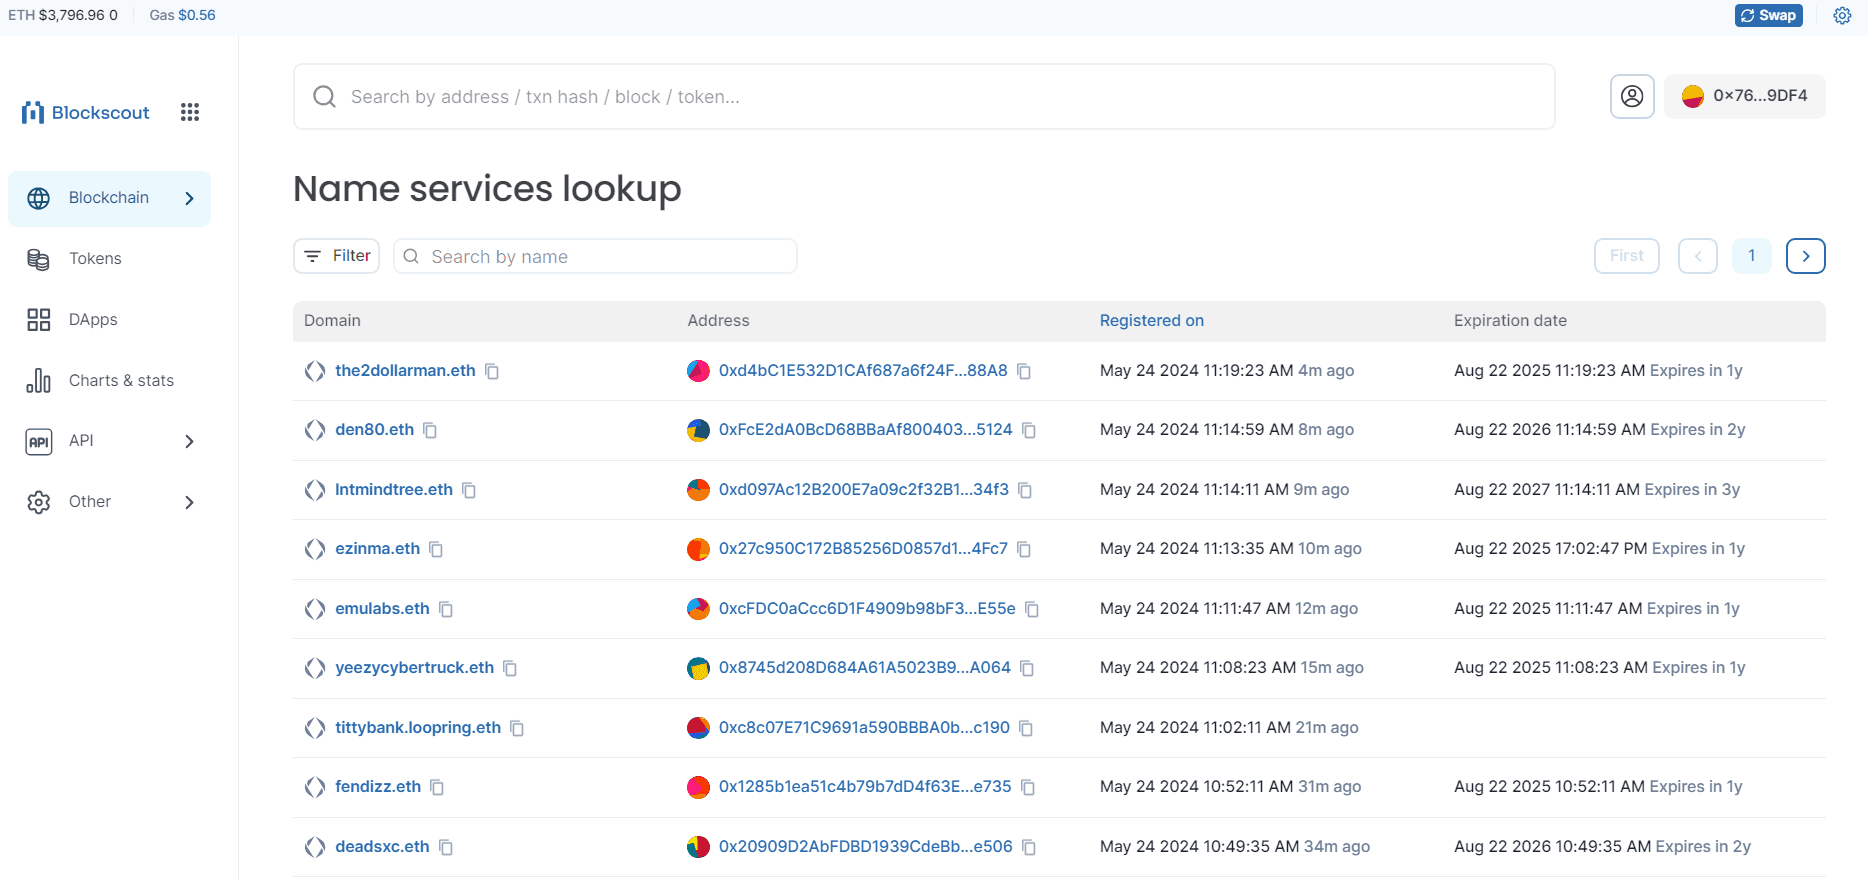Select page 1 button

tap(1752, 256)
